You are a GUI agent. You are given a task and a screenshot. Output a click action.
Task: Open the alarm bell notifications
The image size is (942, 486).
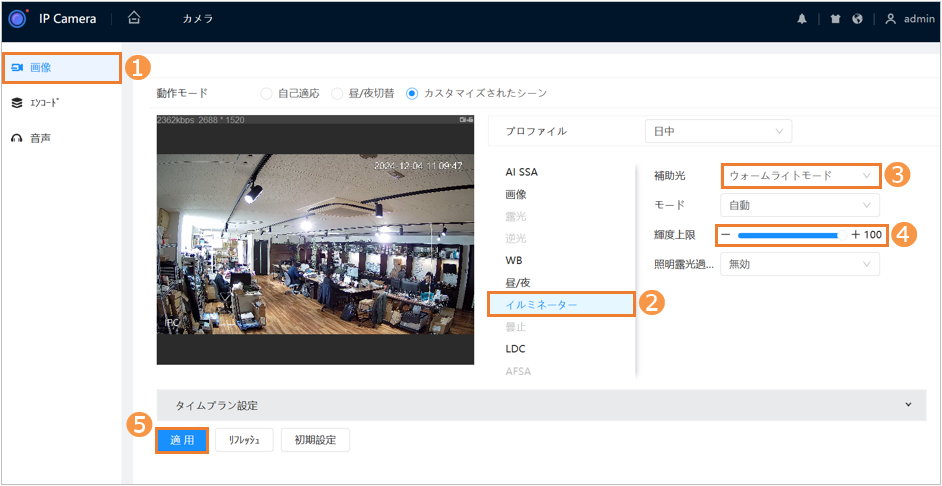point(802,19)
